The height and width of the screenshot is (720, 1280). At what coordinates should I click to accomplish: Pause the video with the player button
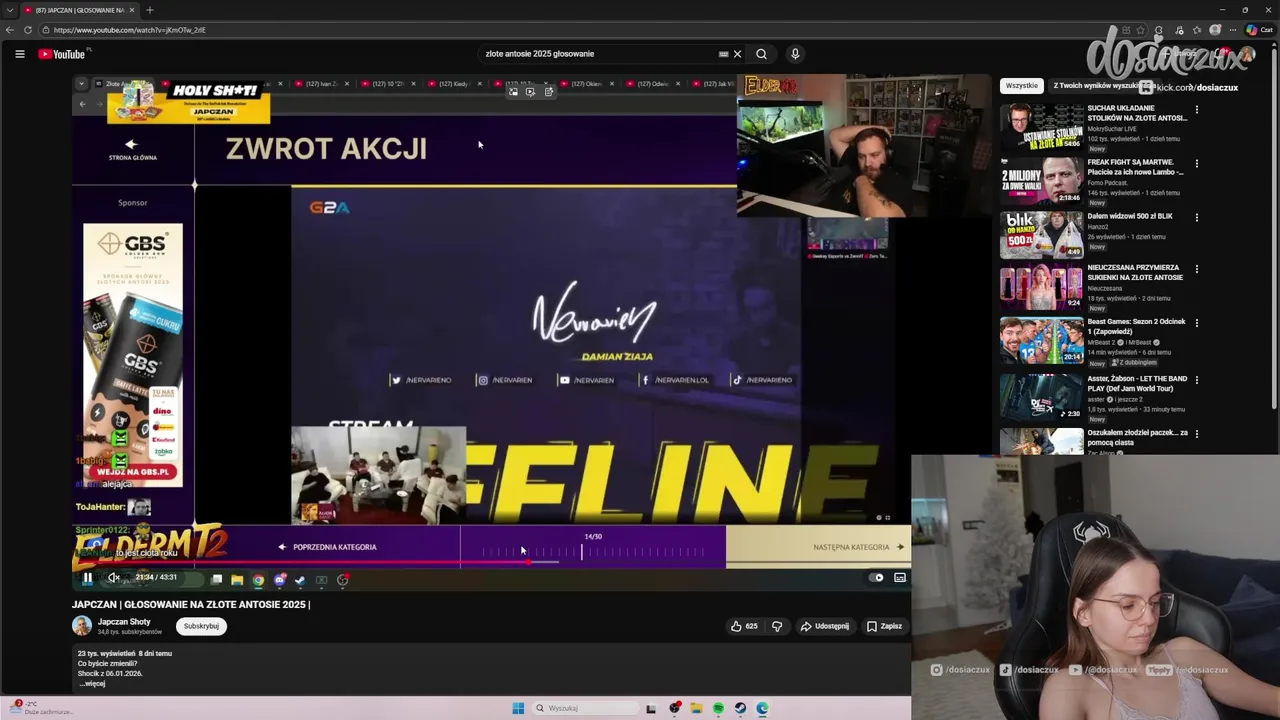(x=87, y=577)
